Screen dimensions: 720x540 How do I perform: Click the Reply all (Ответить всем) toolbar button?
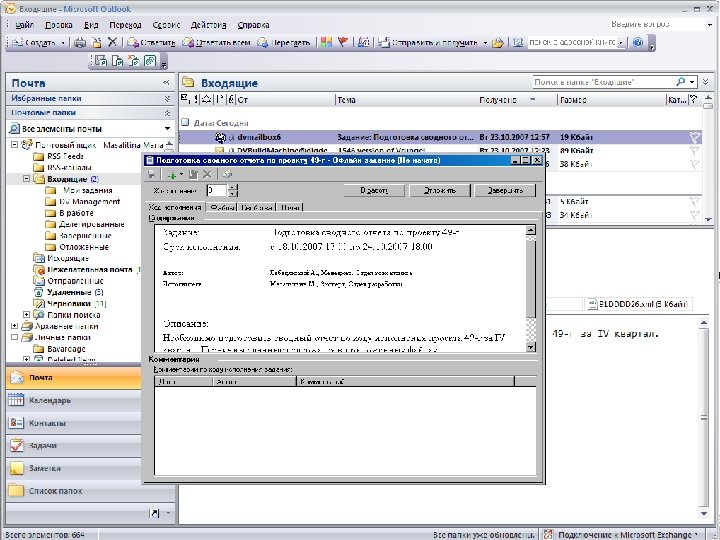tap(216, 43)
